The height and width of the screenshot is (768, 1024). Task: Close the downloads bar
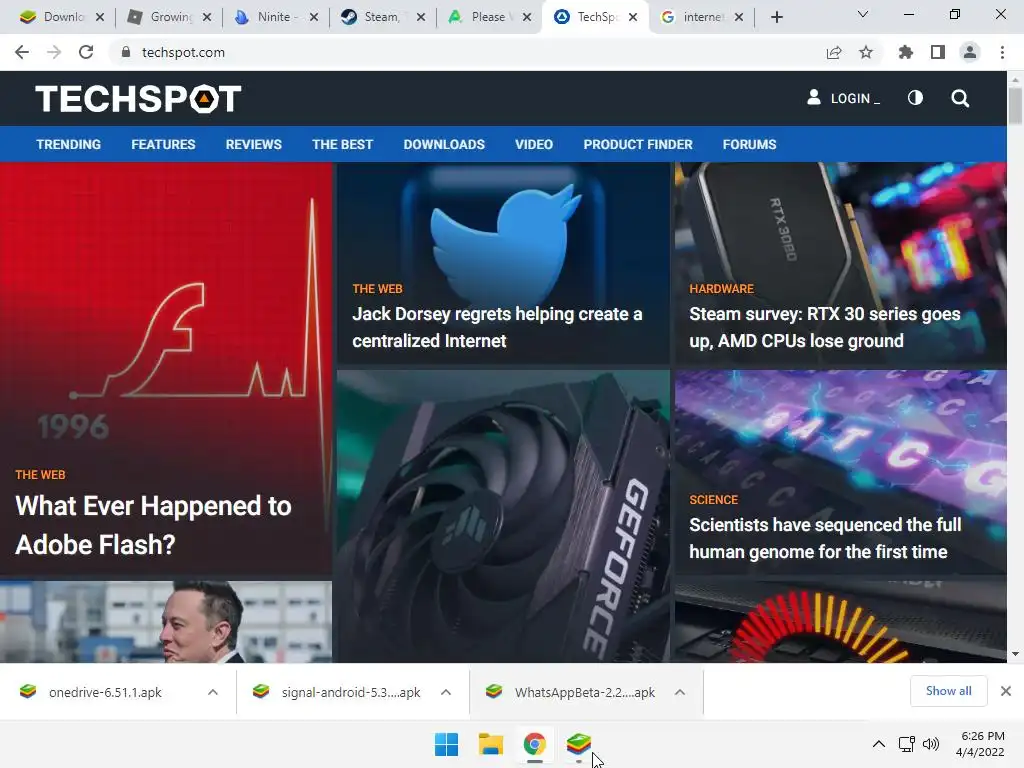(1006, 691)
